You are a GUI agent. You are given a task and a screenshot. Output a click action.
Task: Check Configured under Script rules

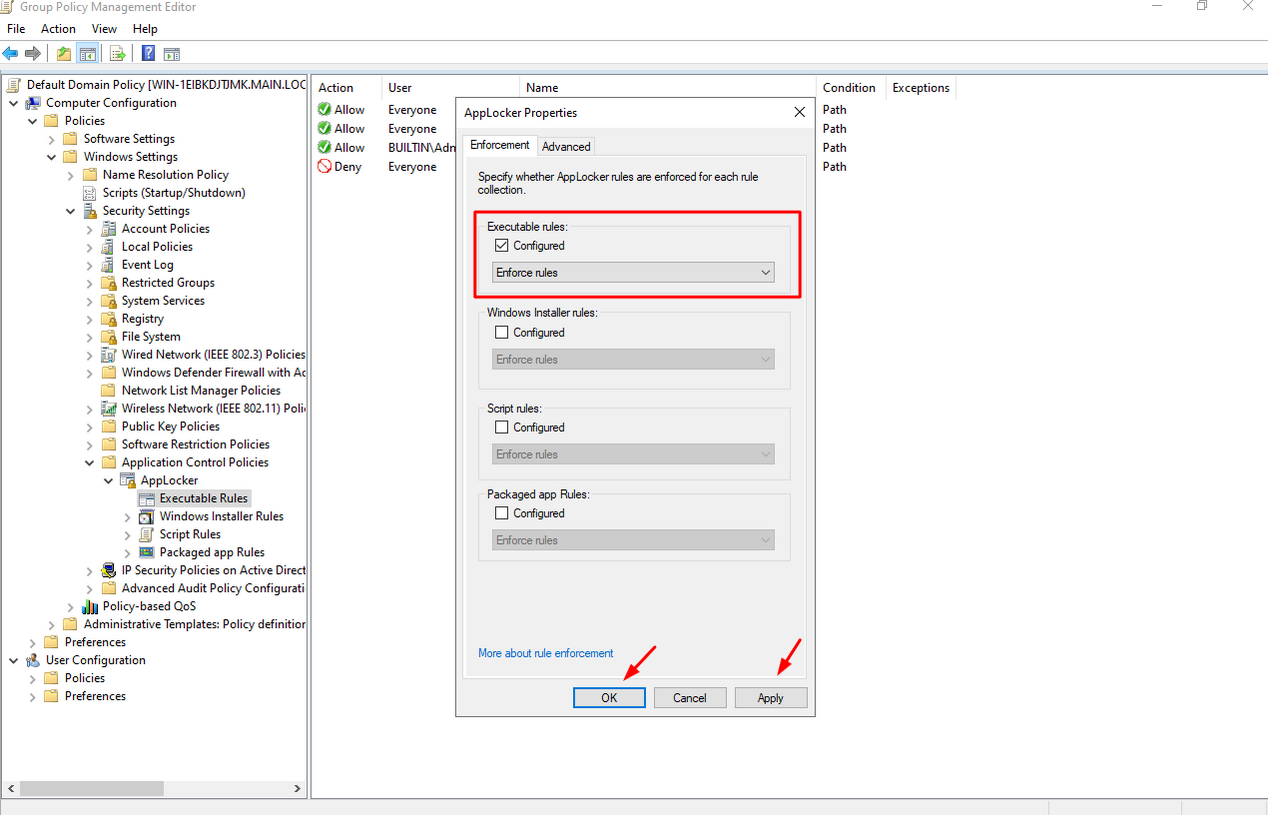pyautogui.click(x=502, y=428)
